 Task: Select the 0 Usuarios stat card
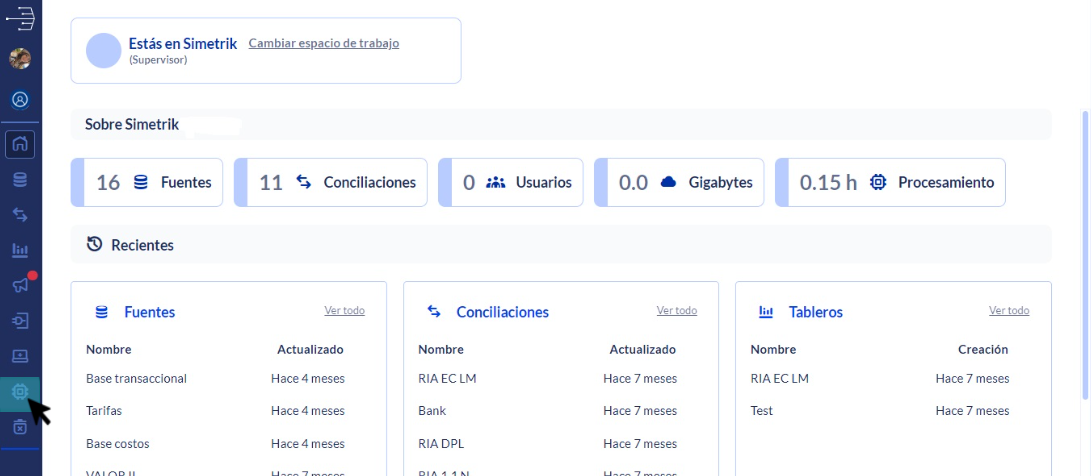[511, 182]
